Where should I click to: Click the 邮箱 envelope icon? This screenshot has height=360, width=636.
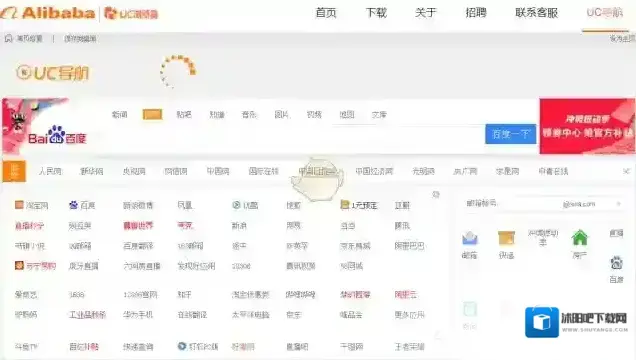pyautogui.click(x=470, y=238)
